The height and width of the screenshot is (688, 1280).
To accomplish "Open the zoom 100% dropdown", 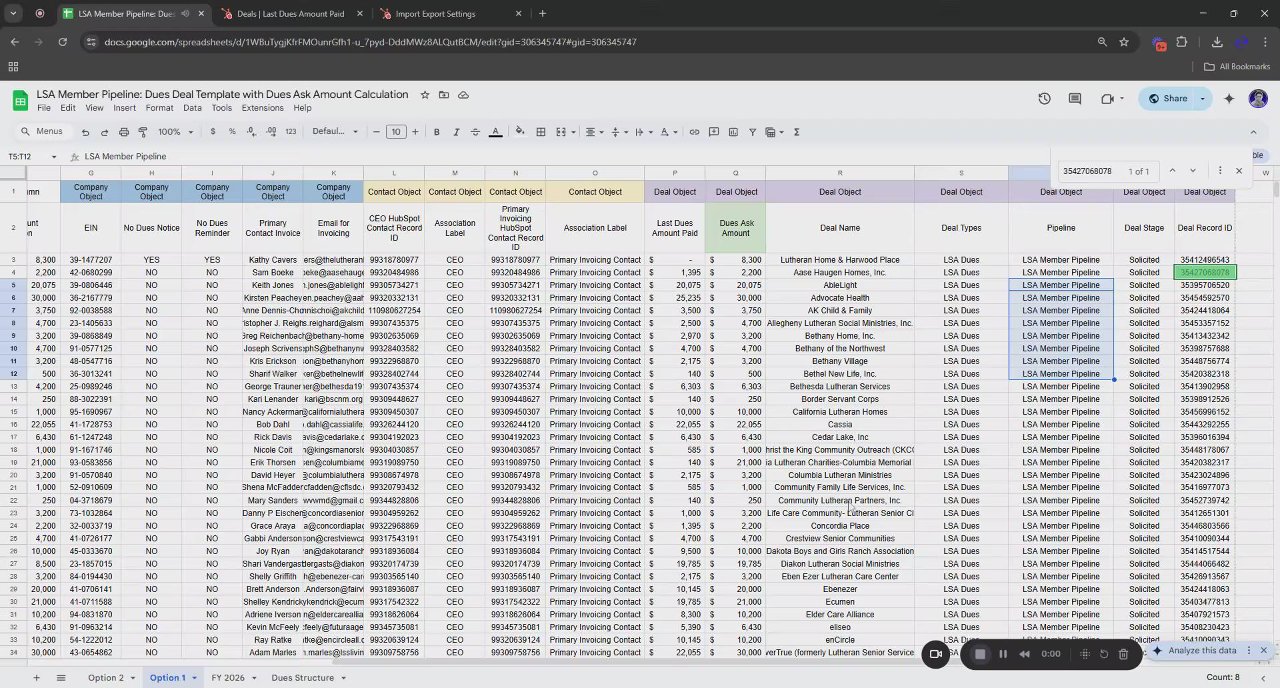I will pos(174,132).
